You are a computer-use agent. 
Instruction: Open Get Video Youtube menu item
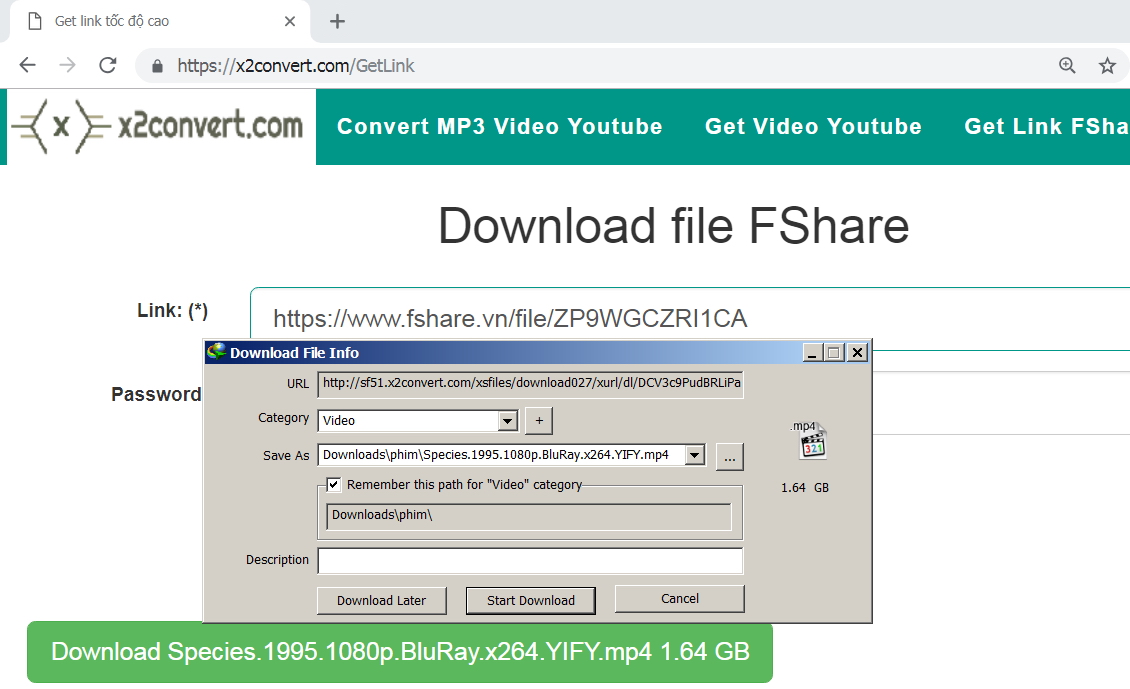coord(813,126)
